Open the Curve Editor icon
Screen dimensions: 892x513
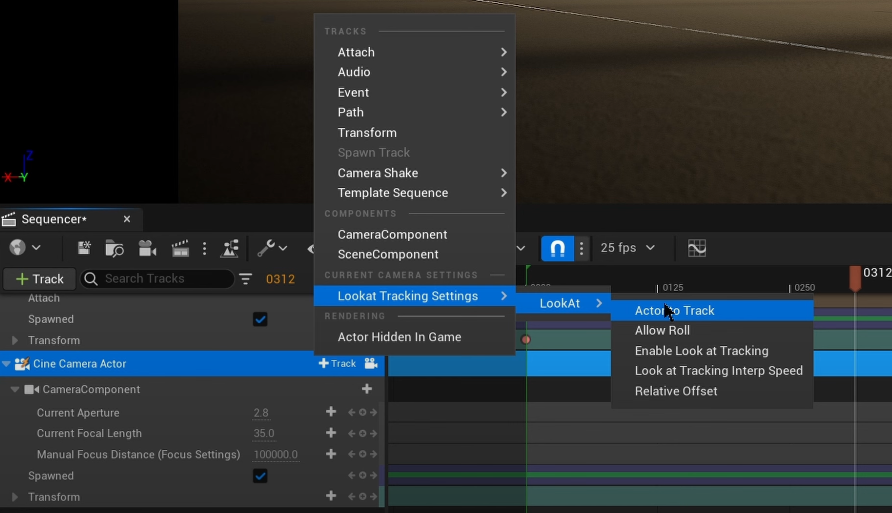(697, 248)
